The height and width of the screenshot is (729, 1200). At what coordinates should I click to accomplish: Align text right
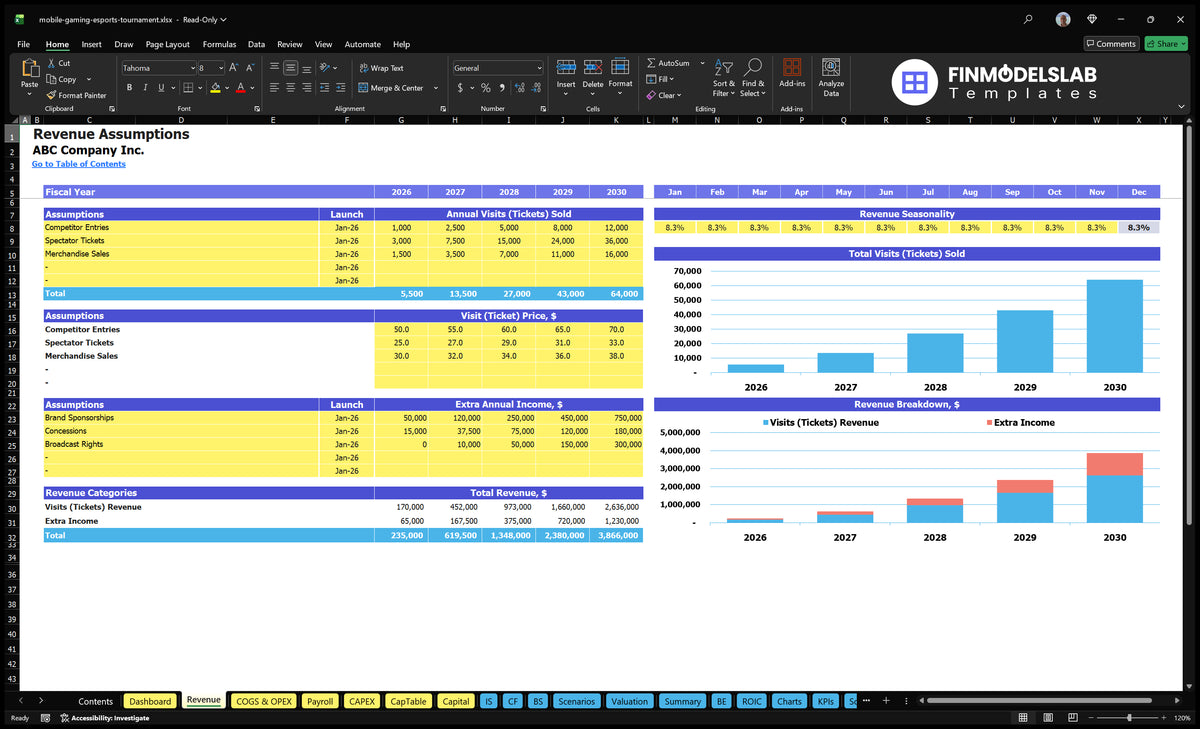pyautogui.click(x=306, y=88)
